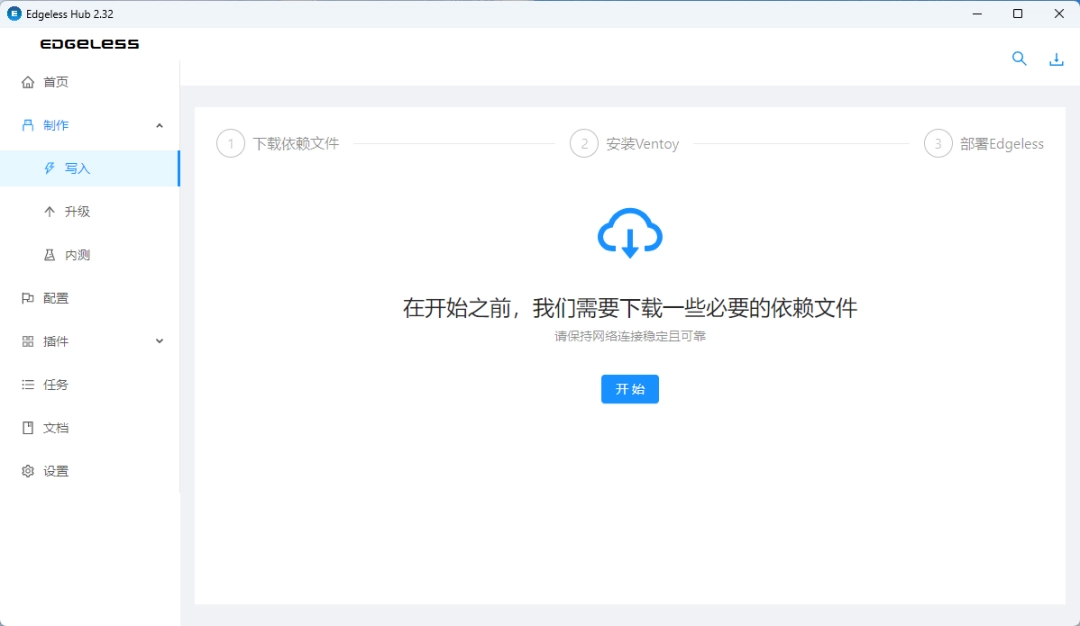This screenshot has width=1080, height=626.
Task: Select the 升级 upgrade arrow icon
Action: click(48, 211)
